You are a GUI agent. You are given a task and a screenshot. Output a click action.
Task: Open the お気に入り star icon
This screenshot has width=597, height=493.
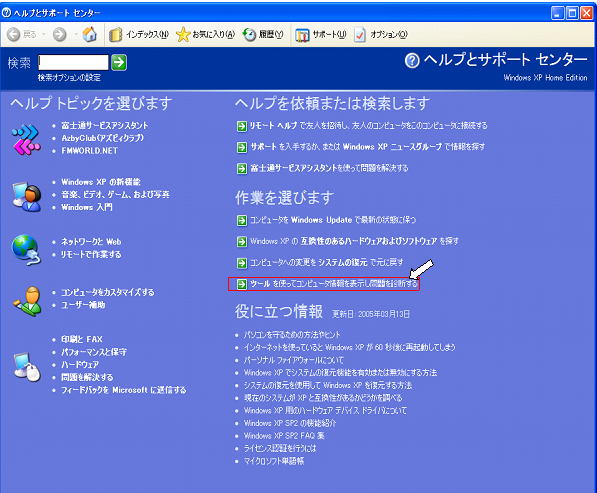pos(183,35)
